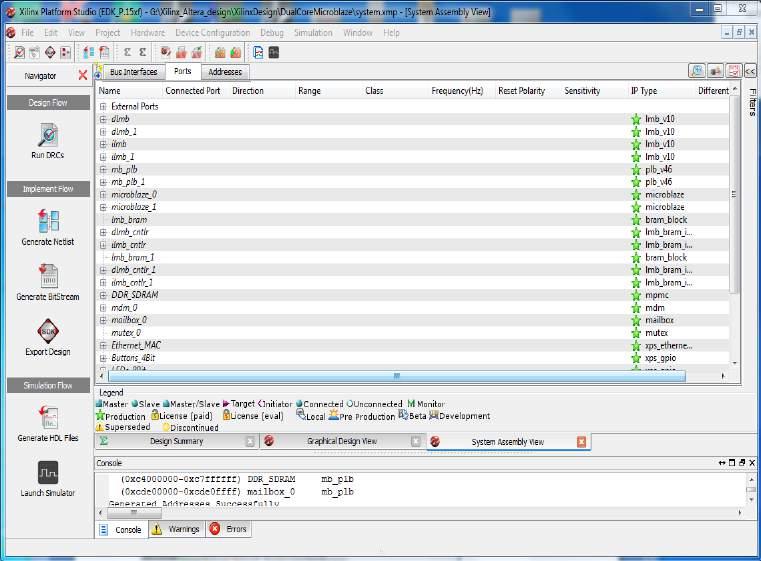Click the table horizontal scrollbar thumb

[x=397, y=376]
